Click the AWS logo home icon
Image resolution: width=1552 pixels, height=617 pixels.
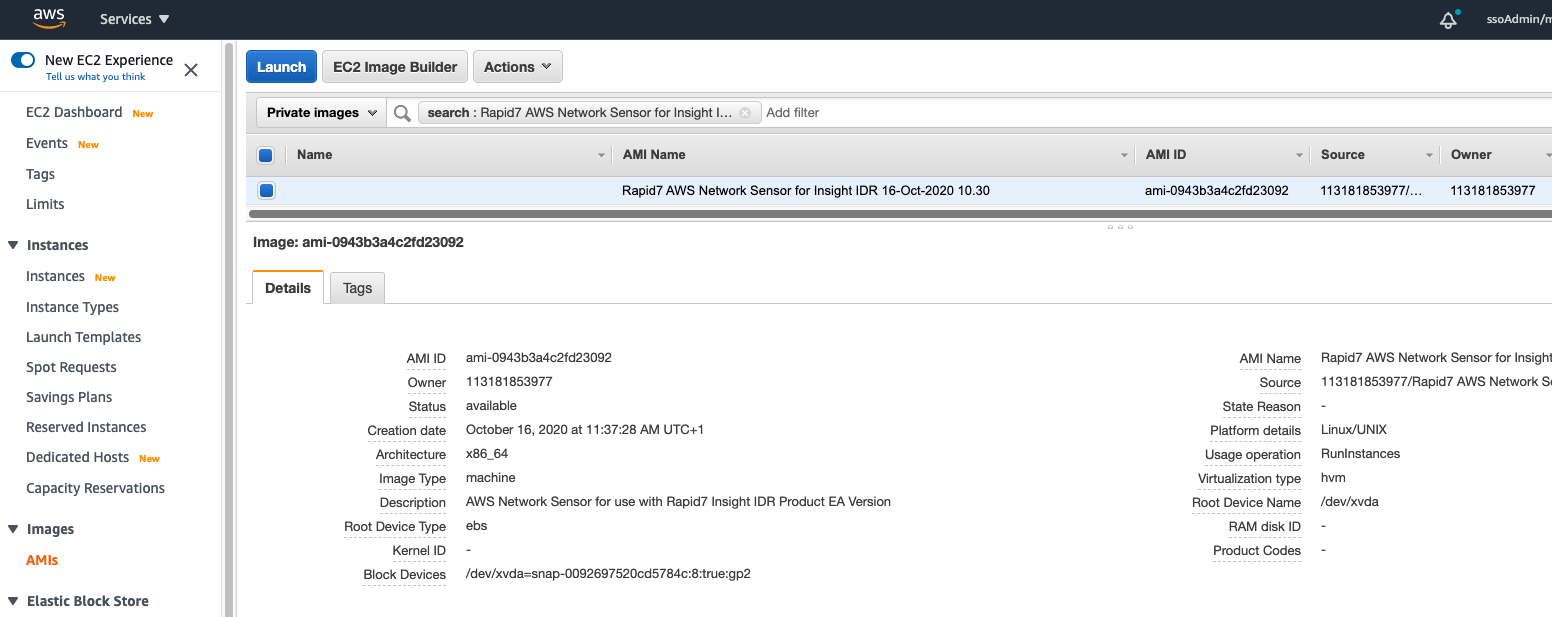pos(49,19)
